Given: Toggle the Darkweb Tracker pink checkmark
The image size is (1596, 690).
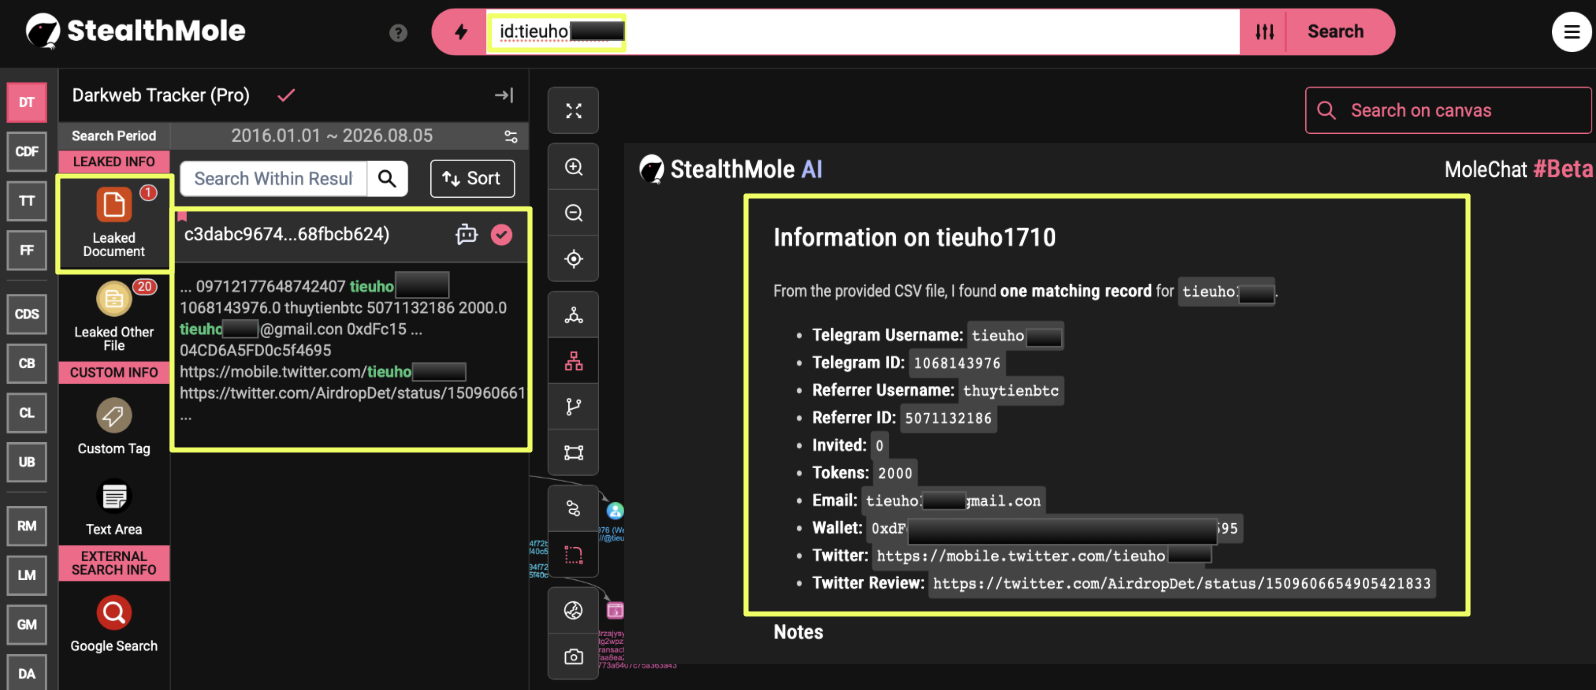Looking at the screenshot, I should [286, 95].
